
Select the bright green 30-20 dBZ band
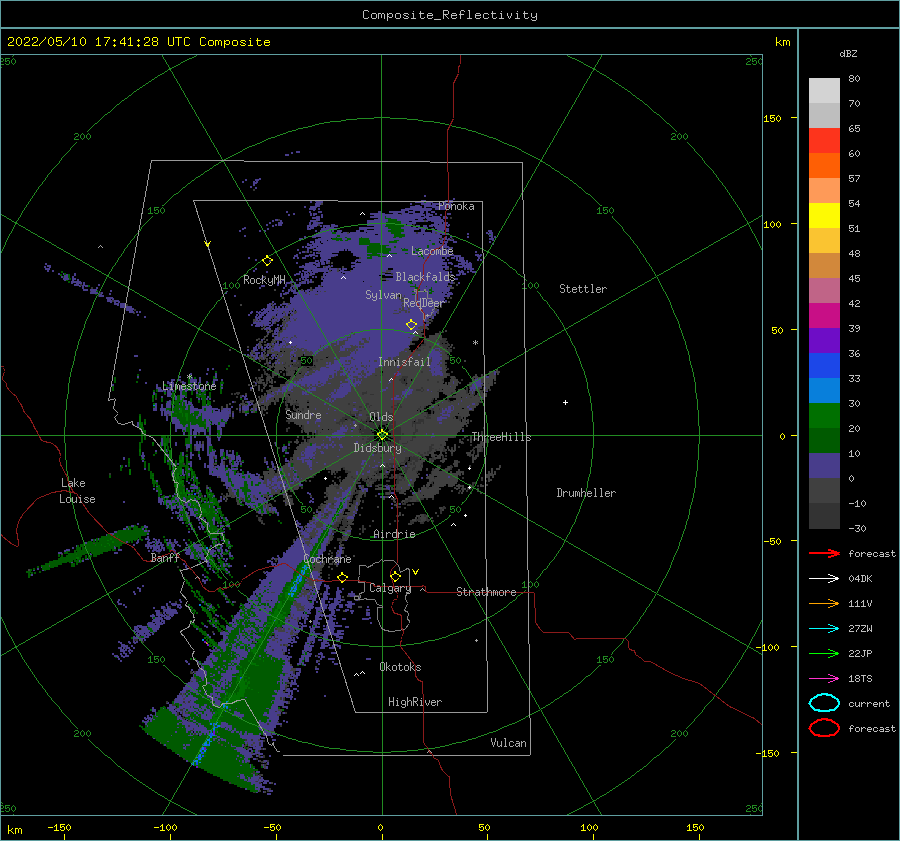pyautogui.click(x=824, y=415)
